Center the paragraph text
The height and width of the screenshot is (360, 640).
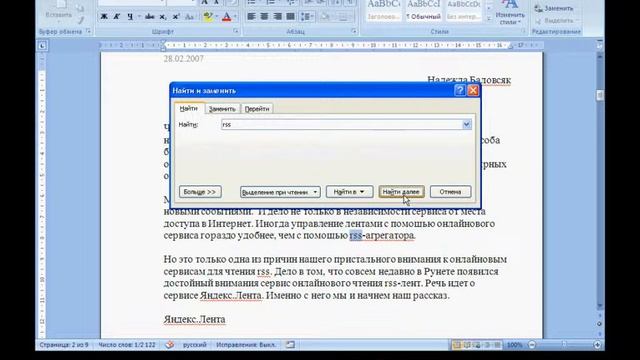click(264, 17)
